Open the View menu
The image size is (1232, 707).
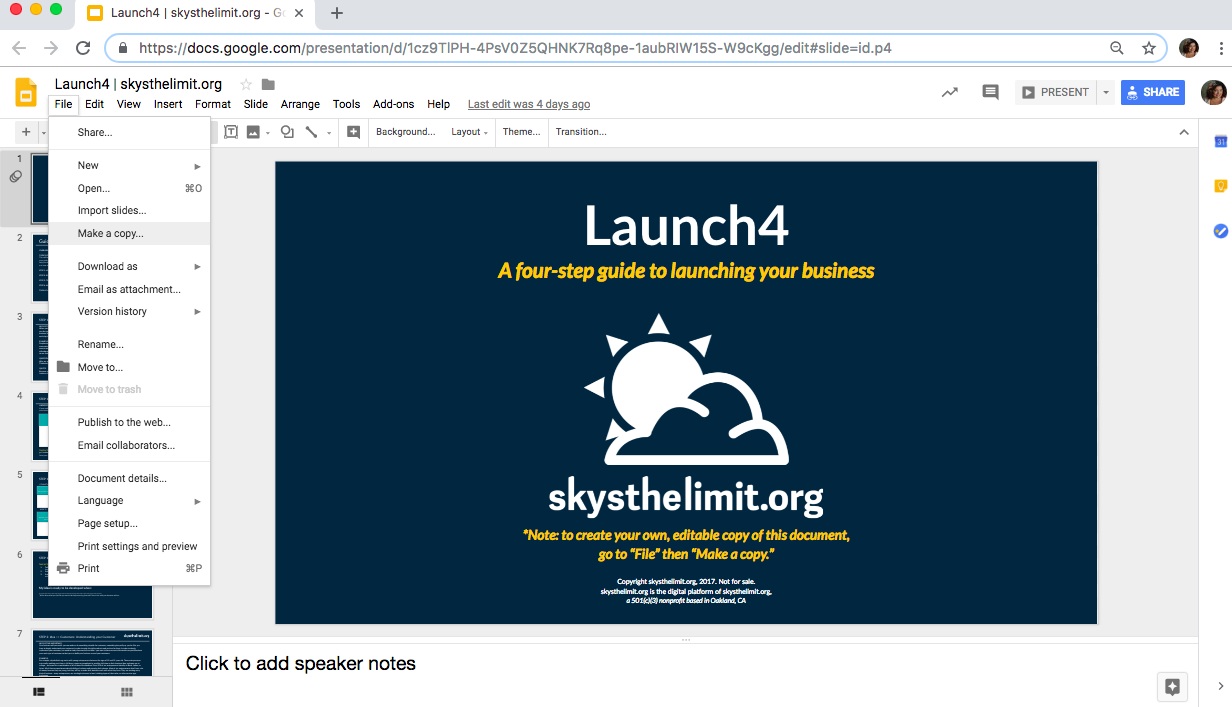point(128,104)
